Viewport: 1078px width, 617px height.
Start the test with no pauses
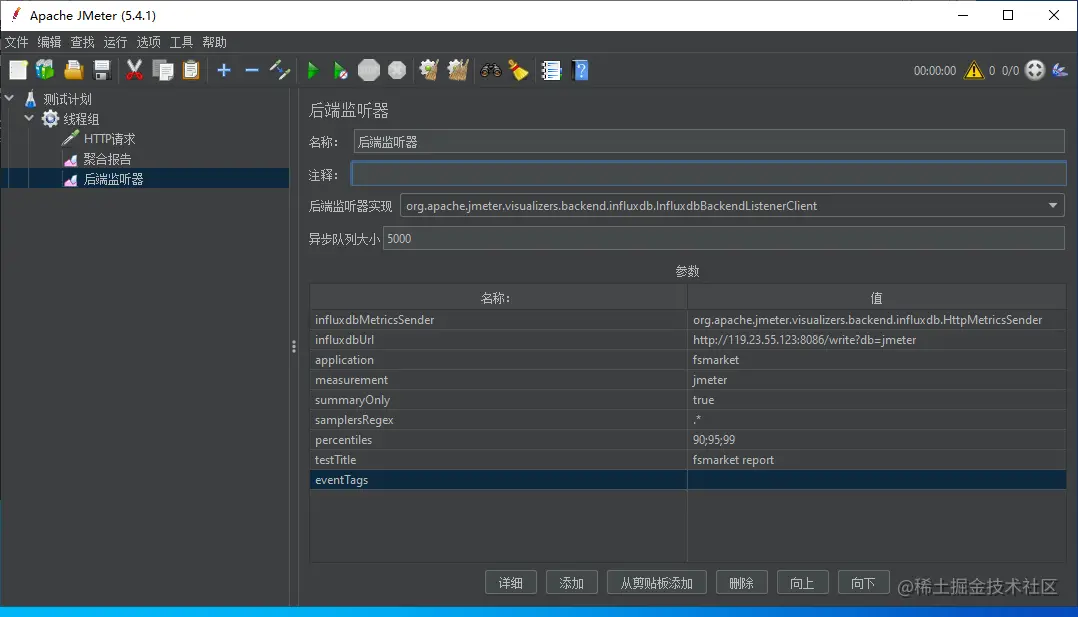point(340,70)
